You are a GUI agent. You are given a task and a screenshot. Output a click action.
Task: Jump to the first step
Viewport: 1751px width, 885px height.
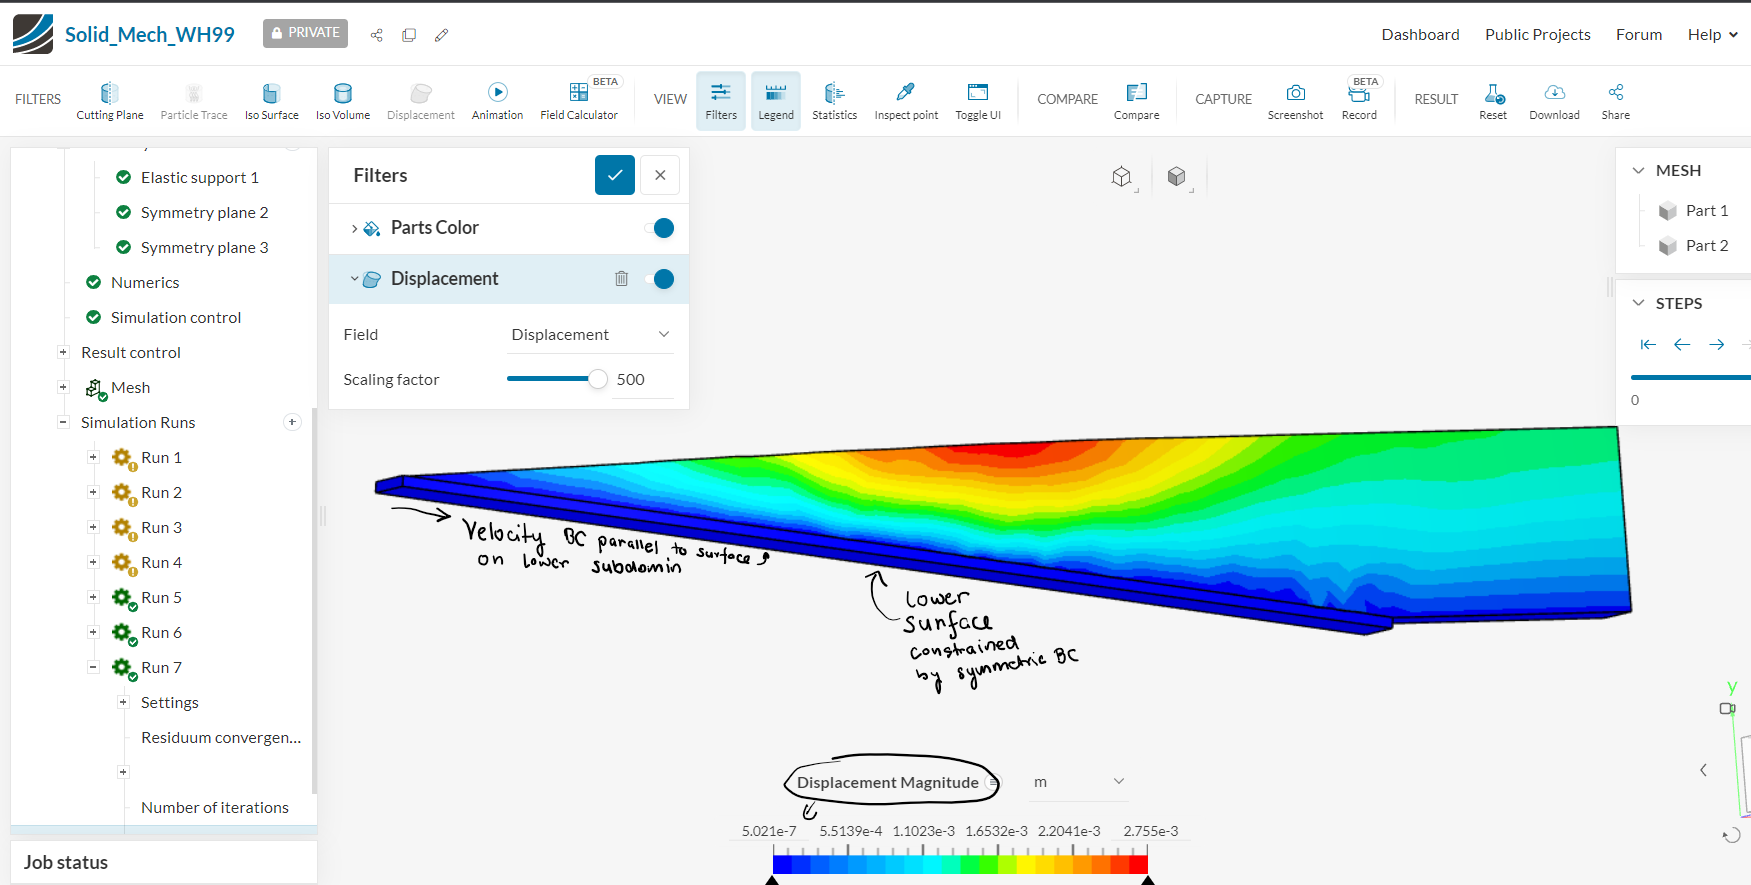coord(1648,345)
